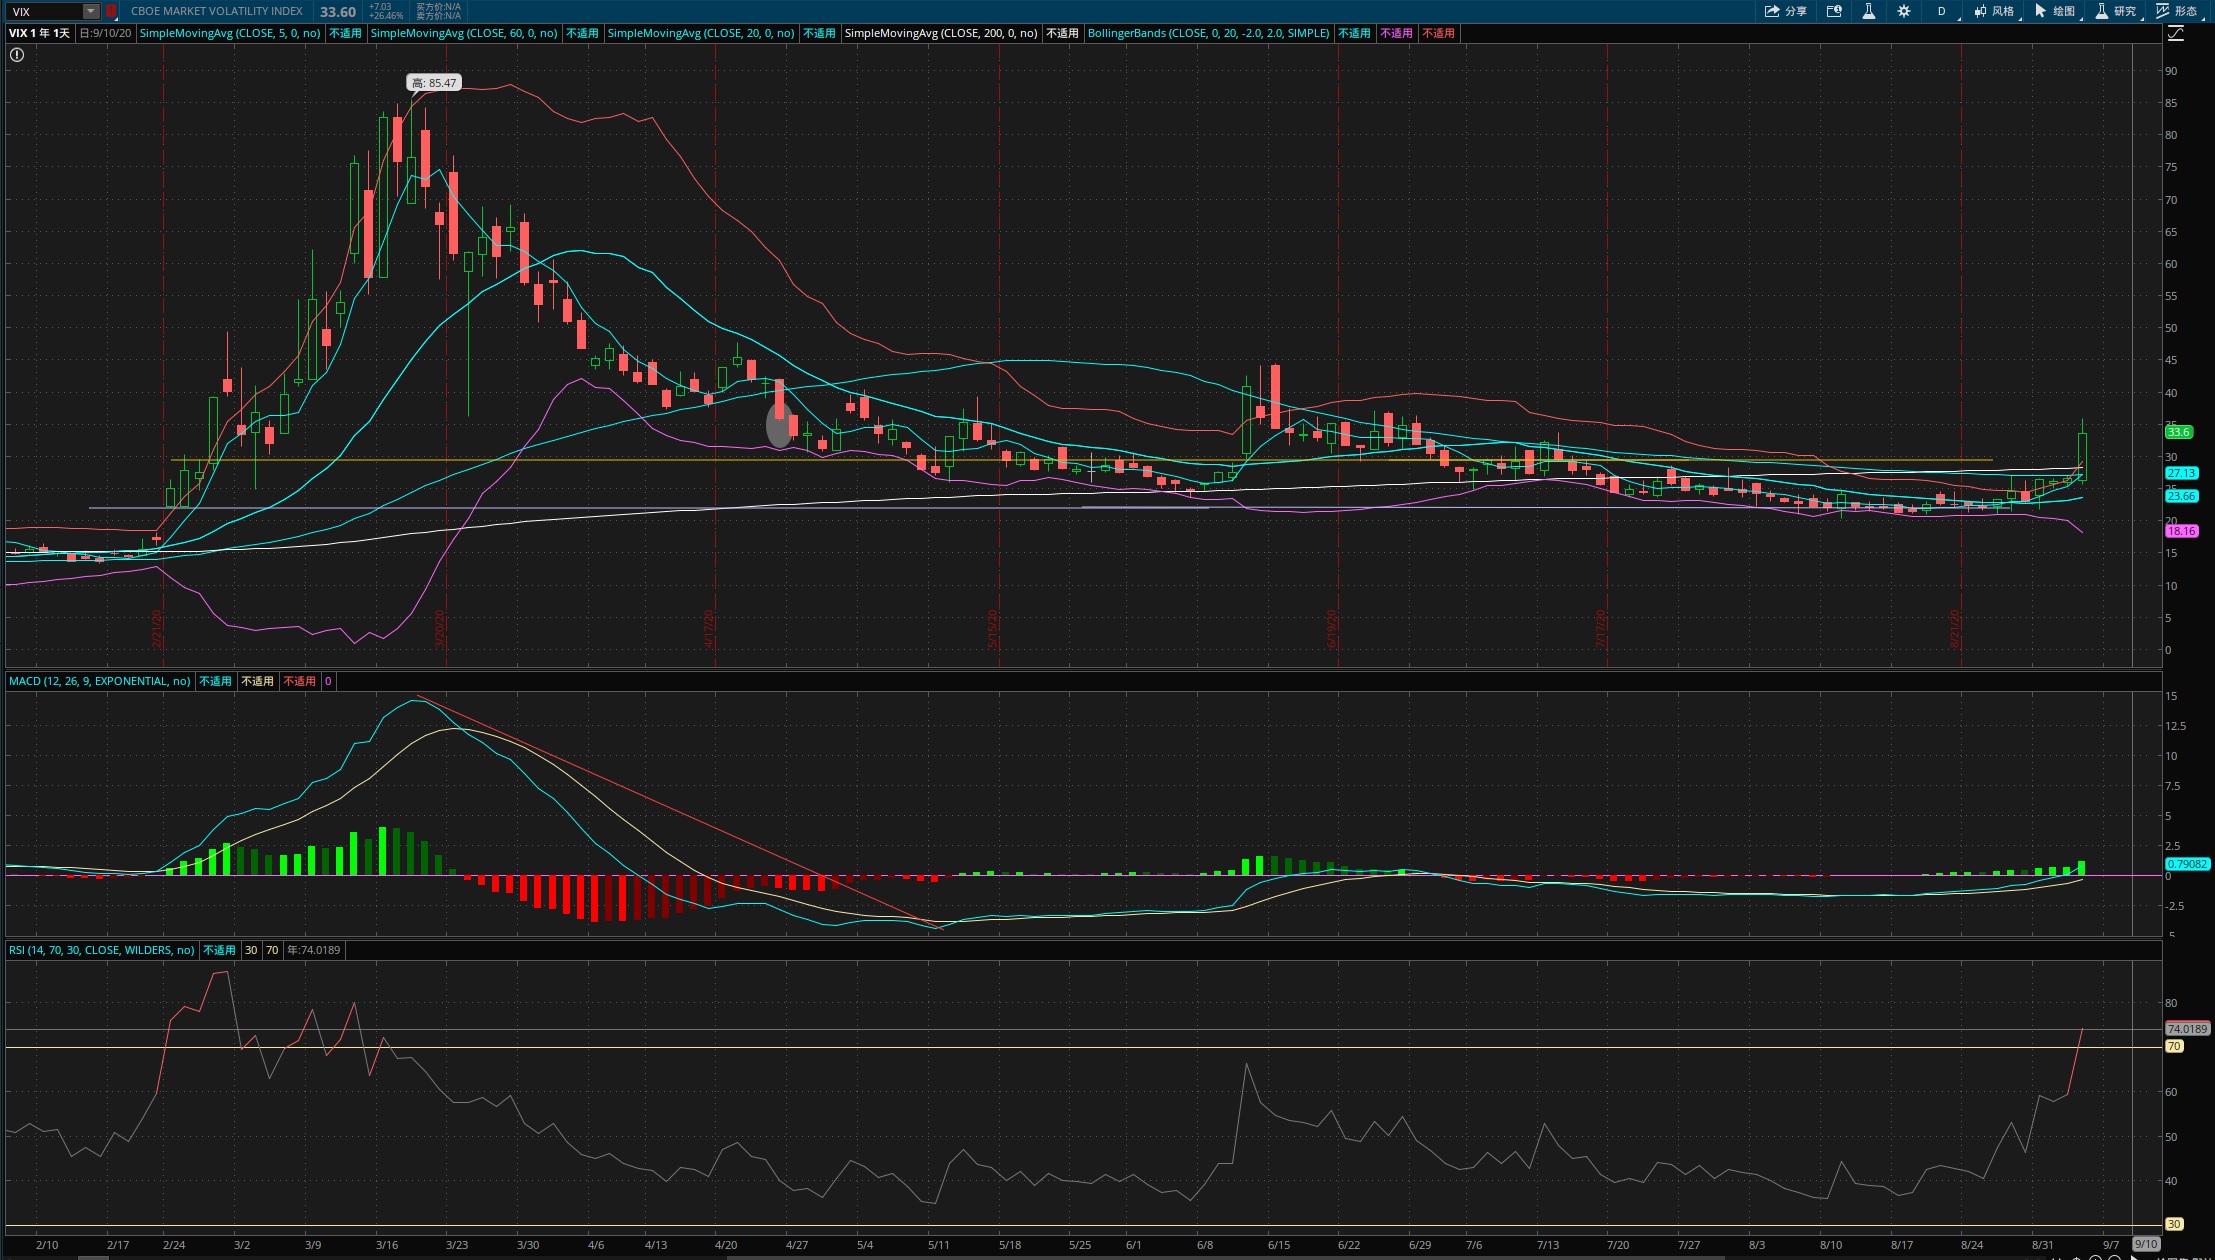Click the flask Edit Studies icon
2215x1260 pixels.
point(1868,11)
